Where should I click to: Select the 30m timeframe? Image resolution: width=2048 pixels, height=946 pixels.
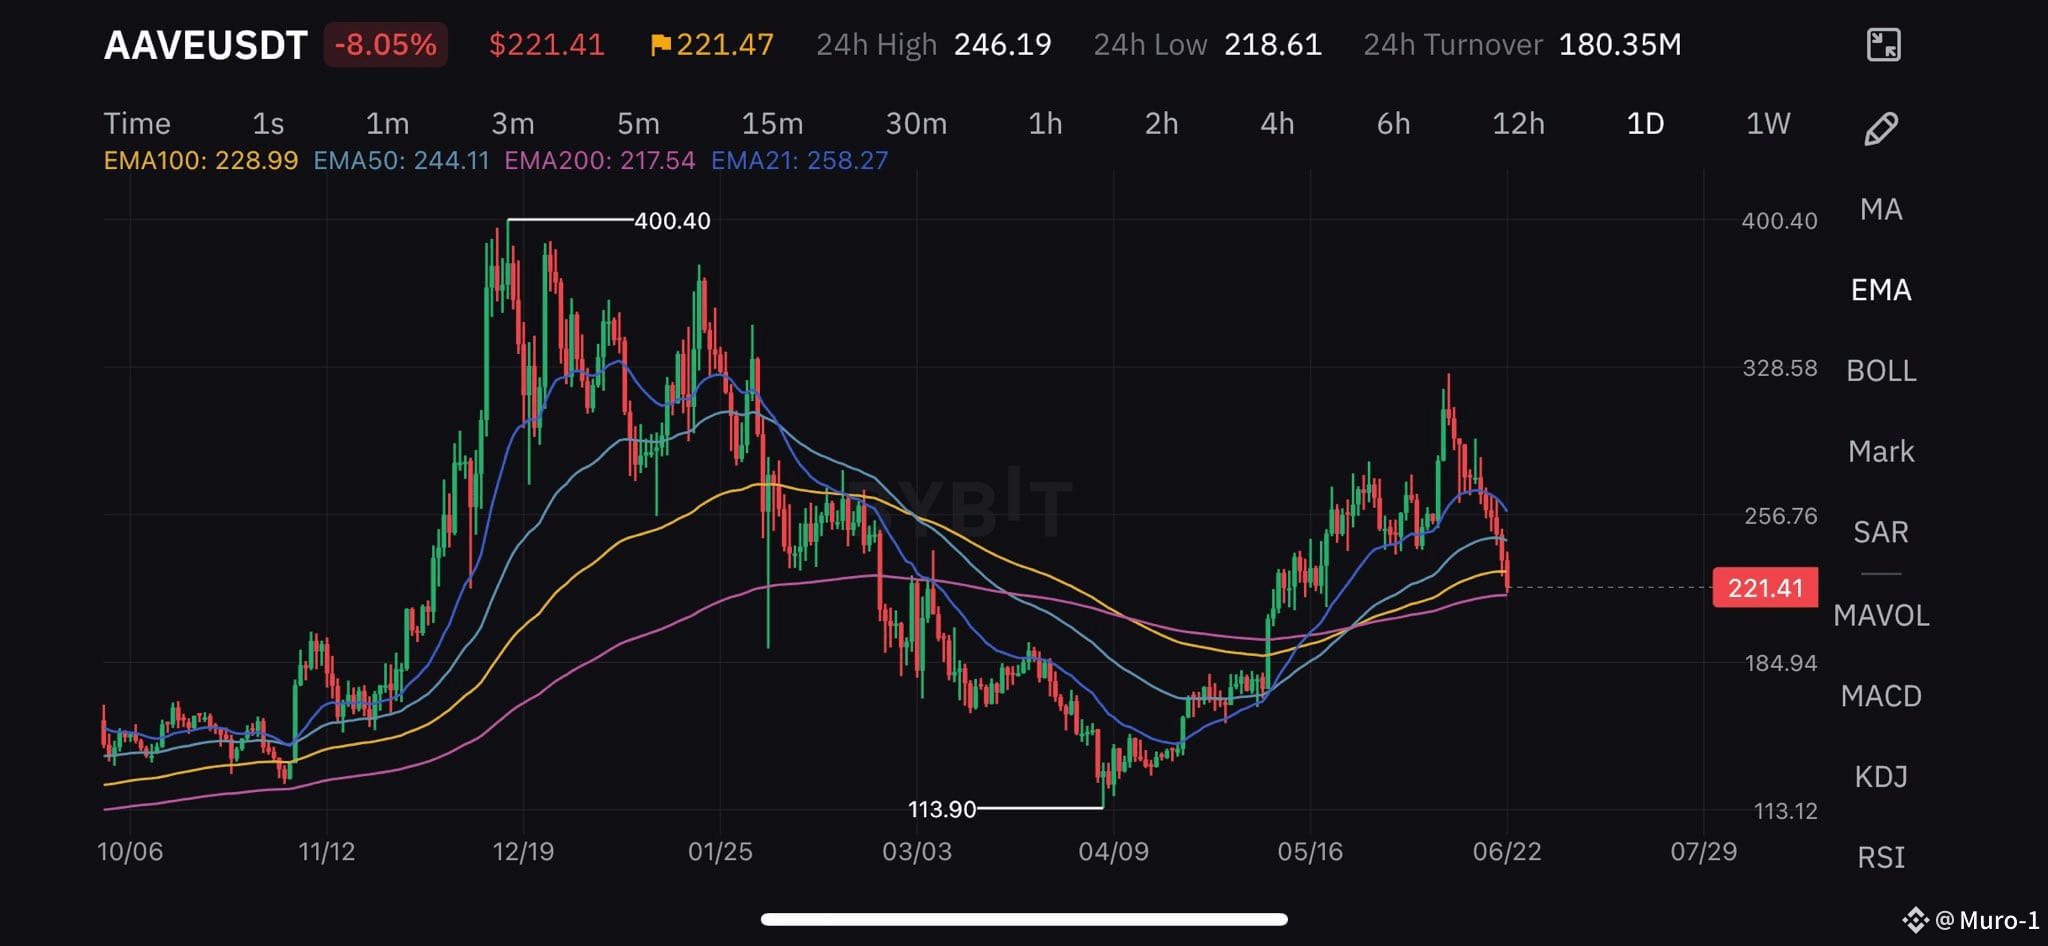(916, 123)
